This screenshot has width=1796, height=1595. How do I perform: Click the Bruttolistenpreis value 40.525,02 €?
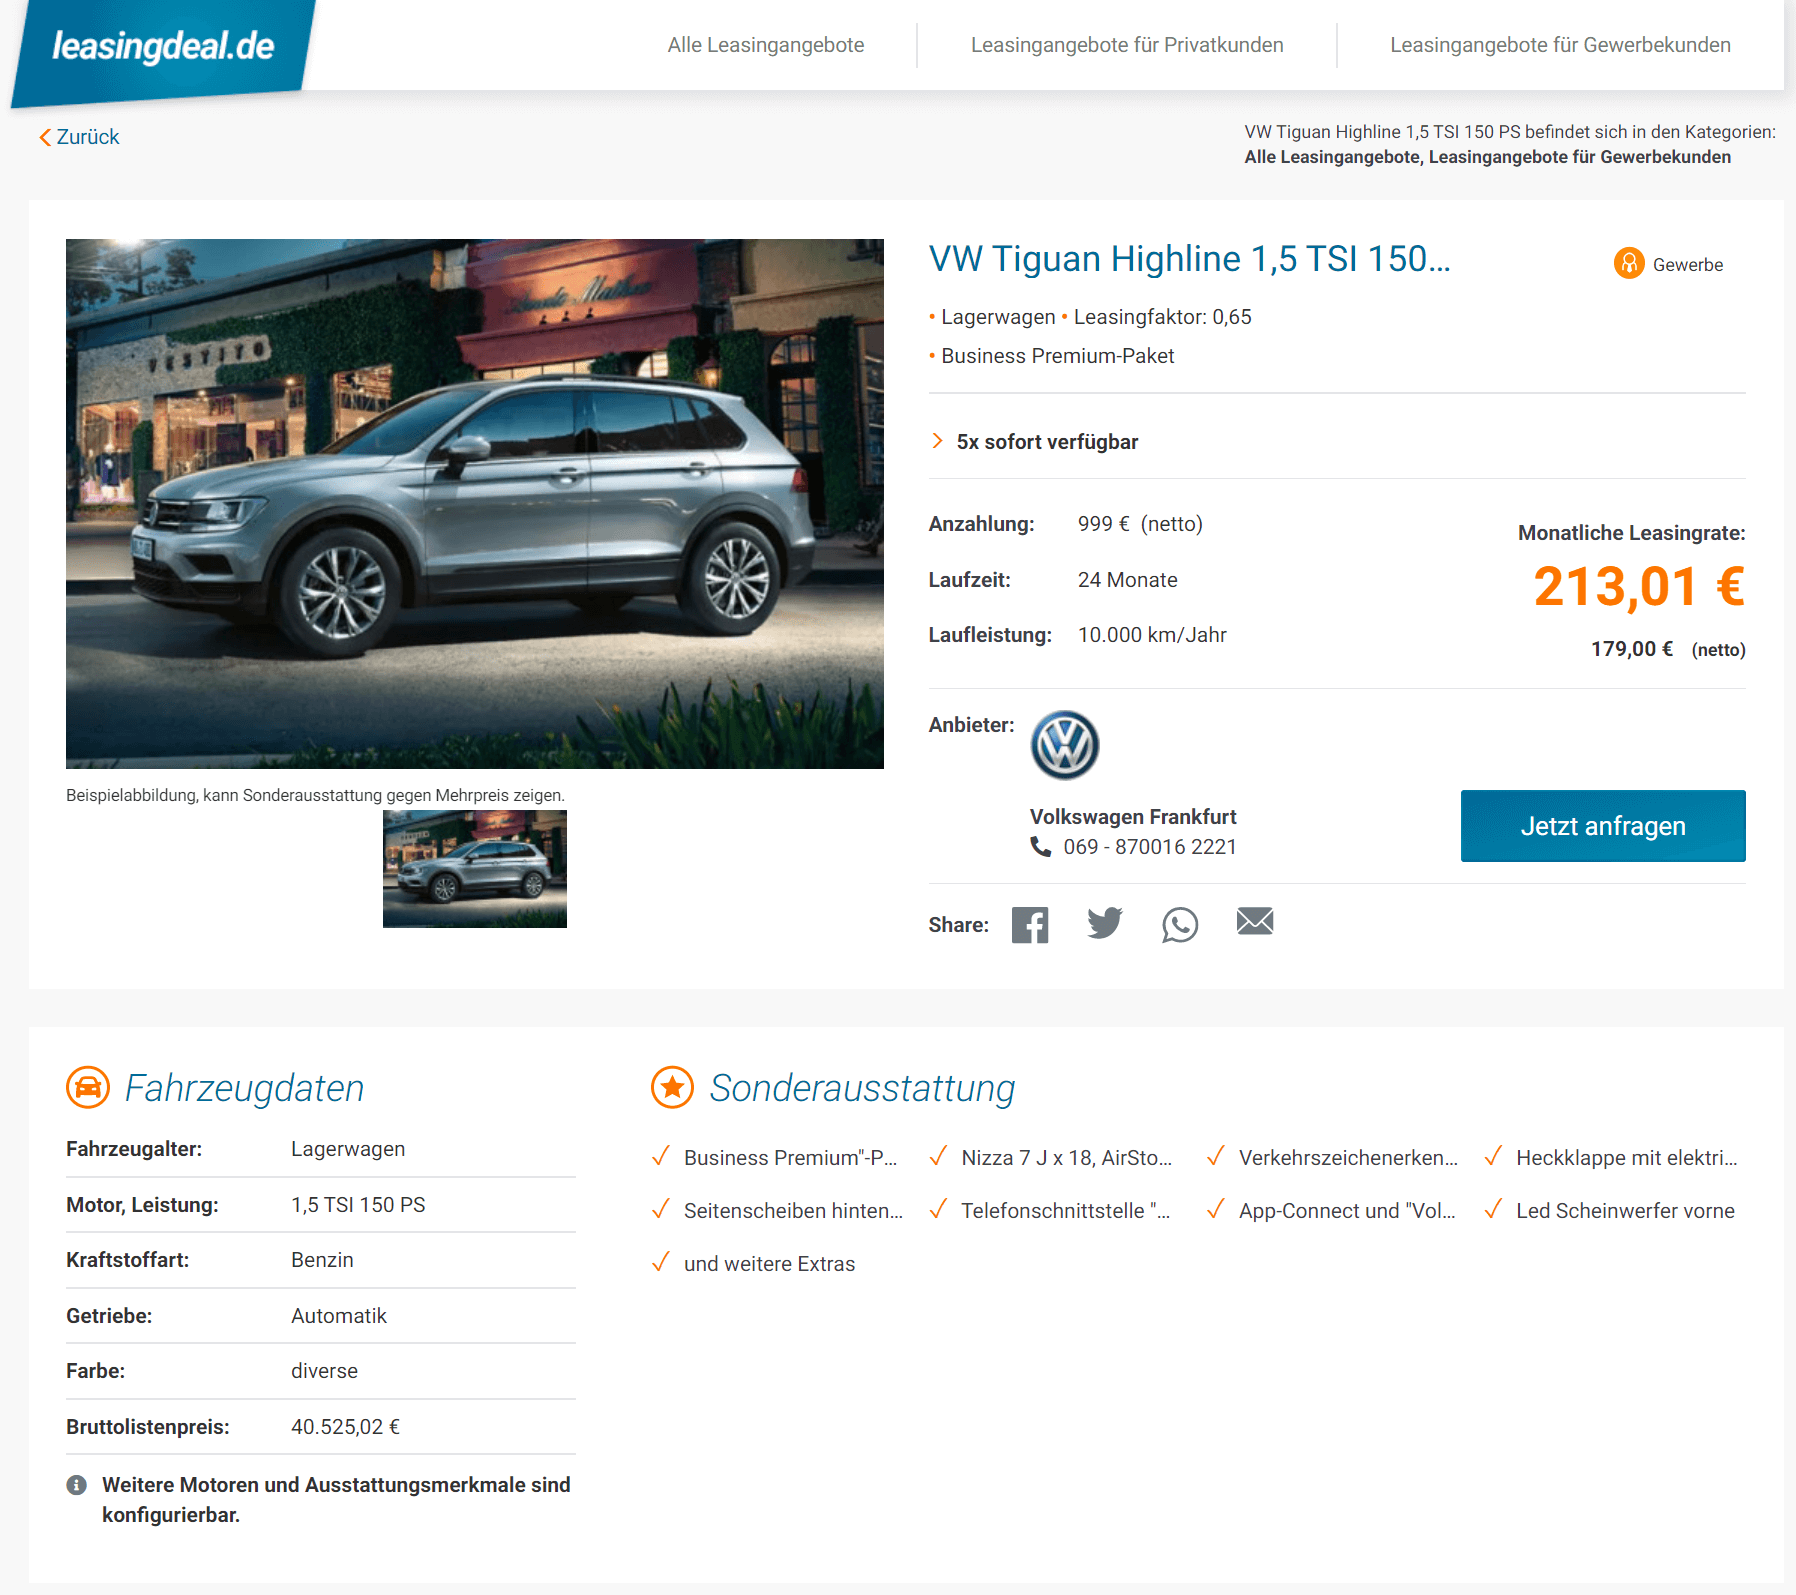[x=345, y=1427]
